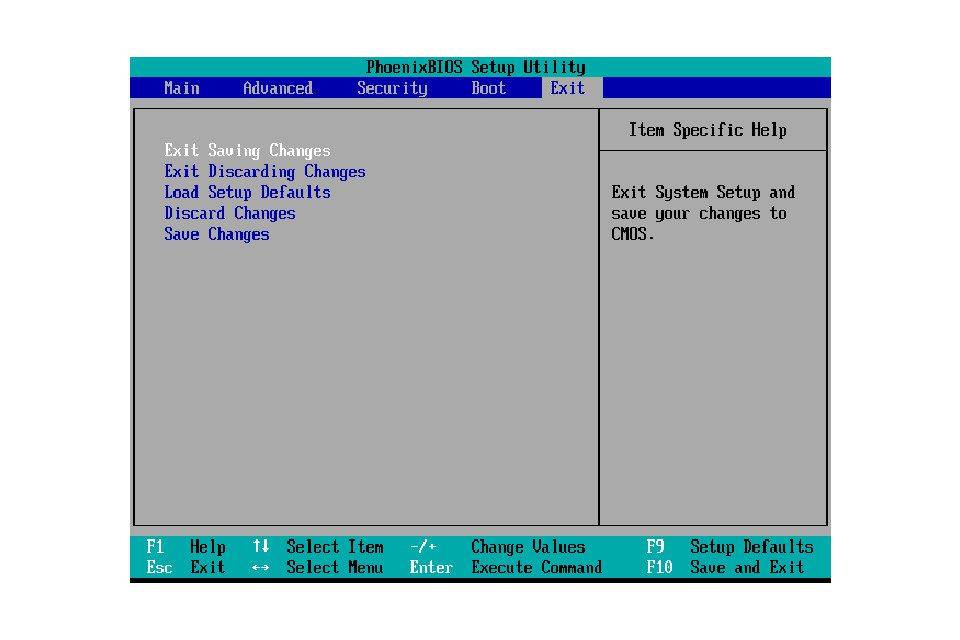Pick Load Setup Defaults option
Viewport: 960px width, 640px height.
pyautogui.click(x=247, y=192)
